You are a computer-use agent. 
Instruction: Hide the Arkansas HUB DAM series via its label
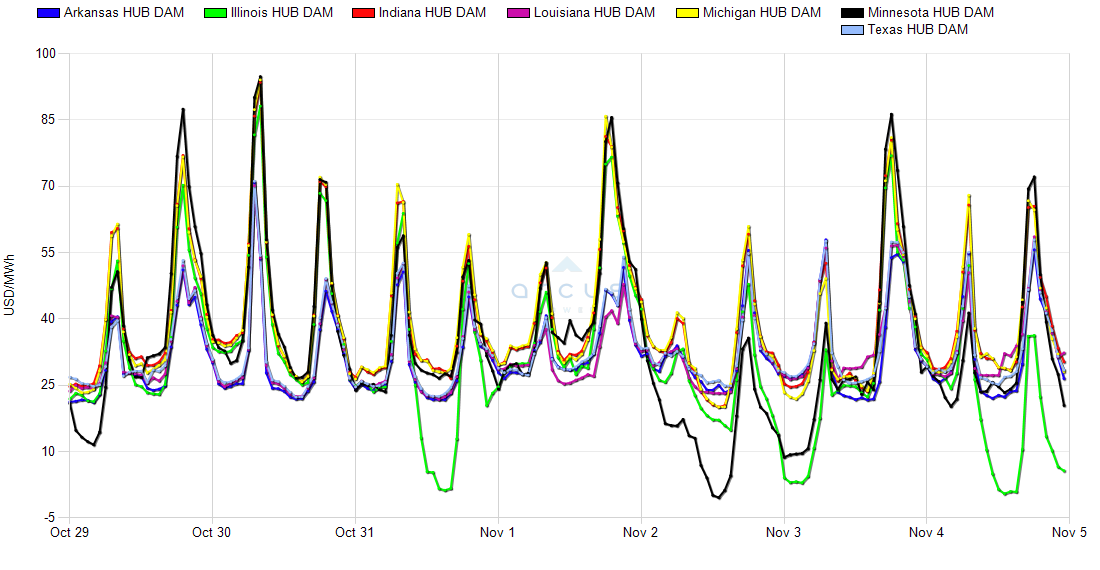(123, 13)
